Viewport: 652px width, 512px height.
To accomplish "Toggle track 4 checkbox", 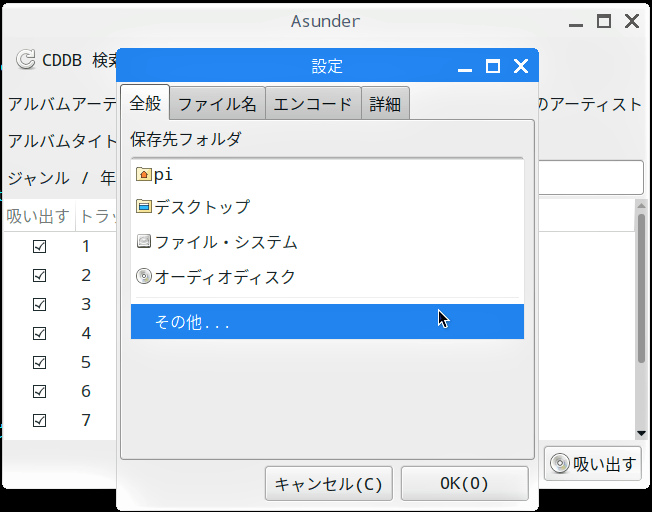I will [x=40, y=333].
